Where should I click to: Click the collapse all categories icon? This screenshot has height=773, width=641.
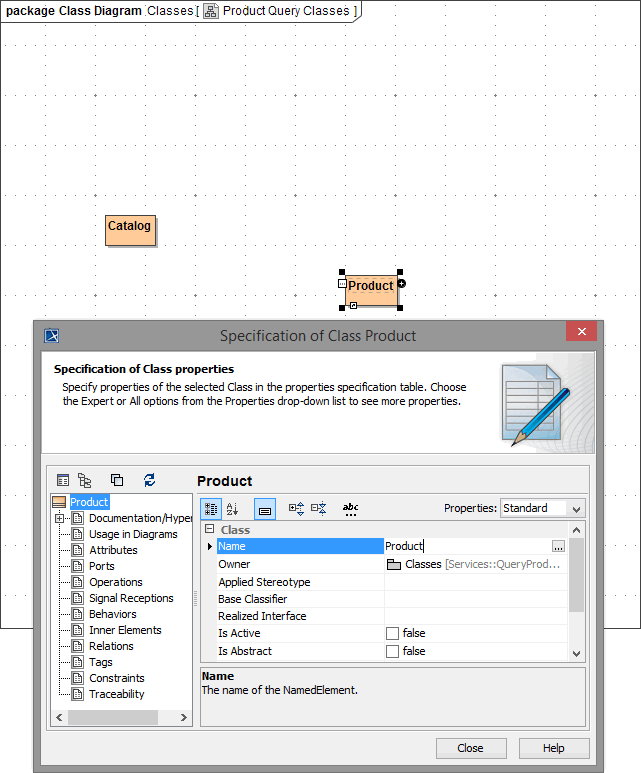click(x=319, y=509)
